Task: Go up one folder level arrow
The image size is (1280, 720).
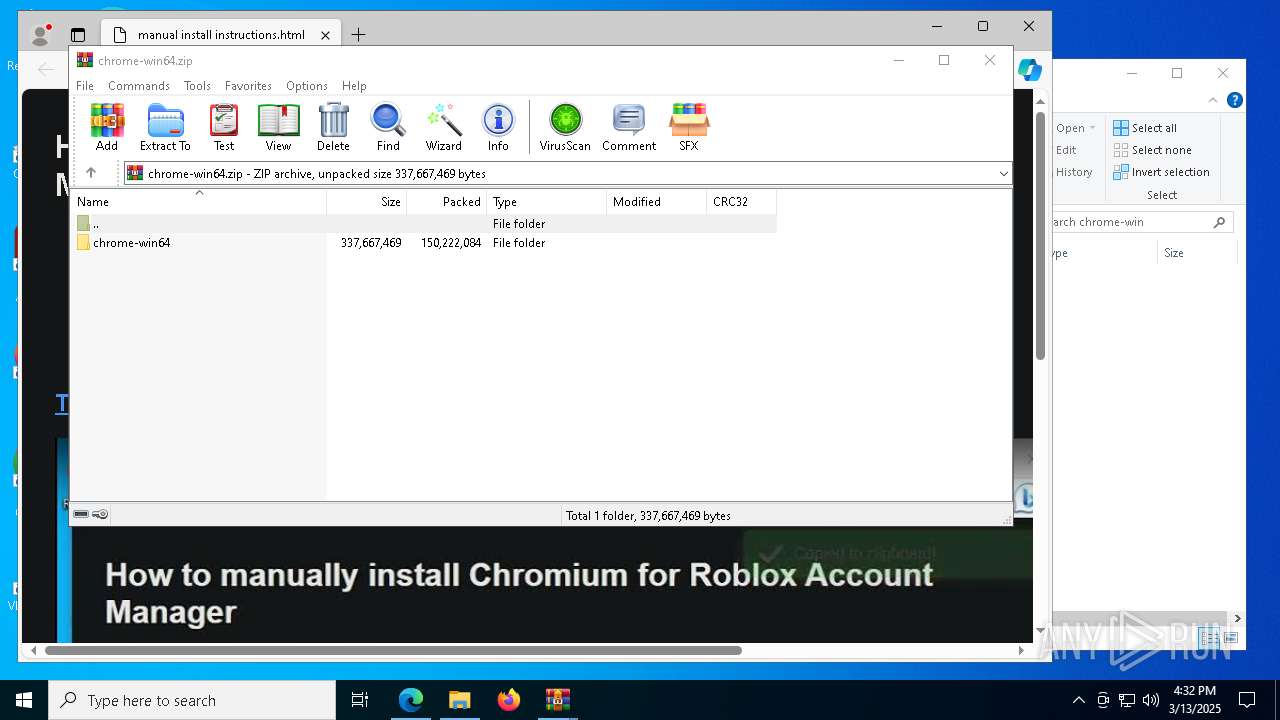Action: (x=91, y=173)
